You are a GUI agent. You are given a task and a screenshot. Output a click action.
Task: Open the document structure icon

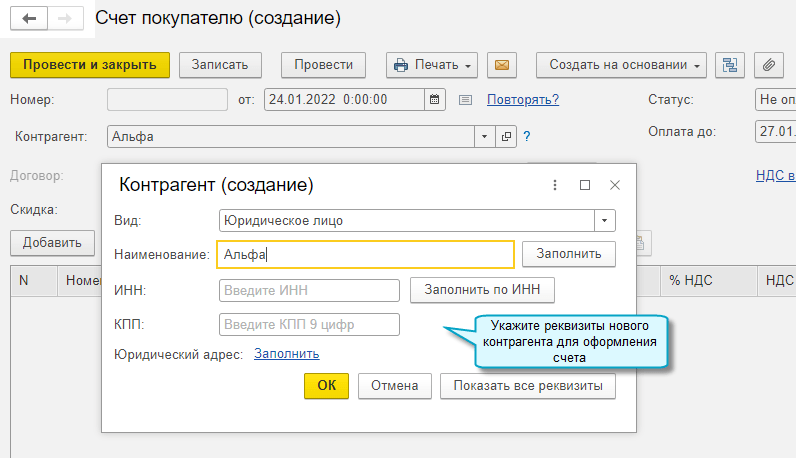click(730, 65)
